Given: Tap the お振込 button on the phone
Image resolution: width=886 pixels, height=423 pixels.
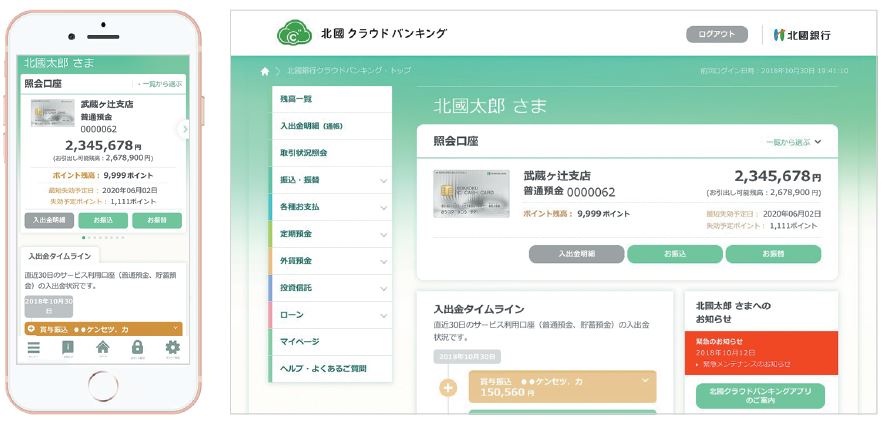Looking at the screenshot, I should click(x=103, y=220).
